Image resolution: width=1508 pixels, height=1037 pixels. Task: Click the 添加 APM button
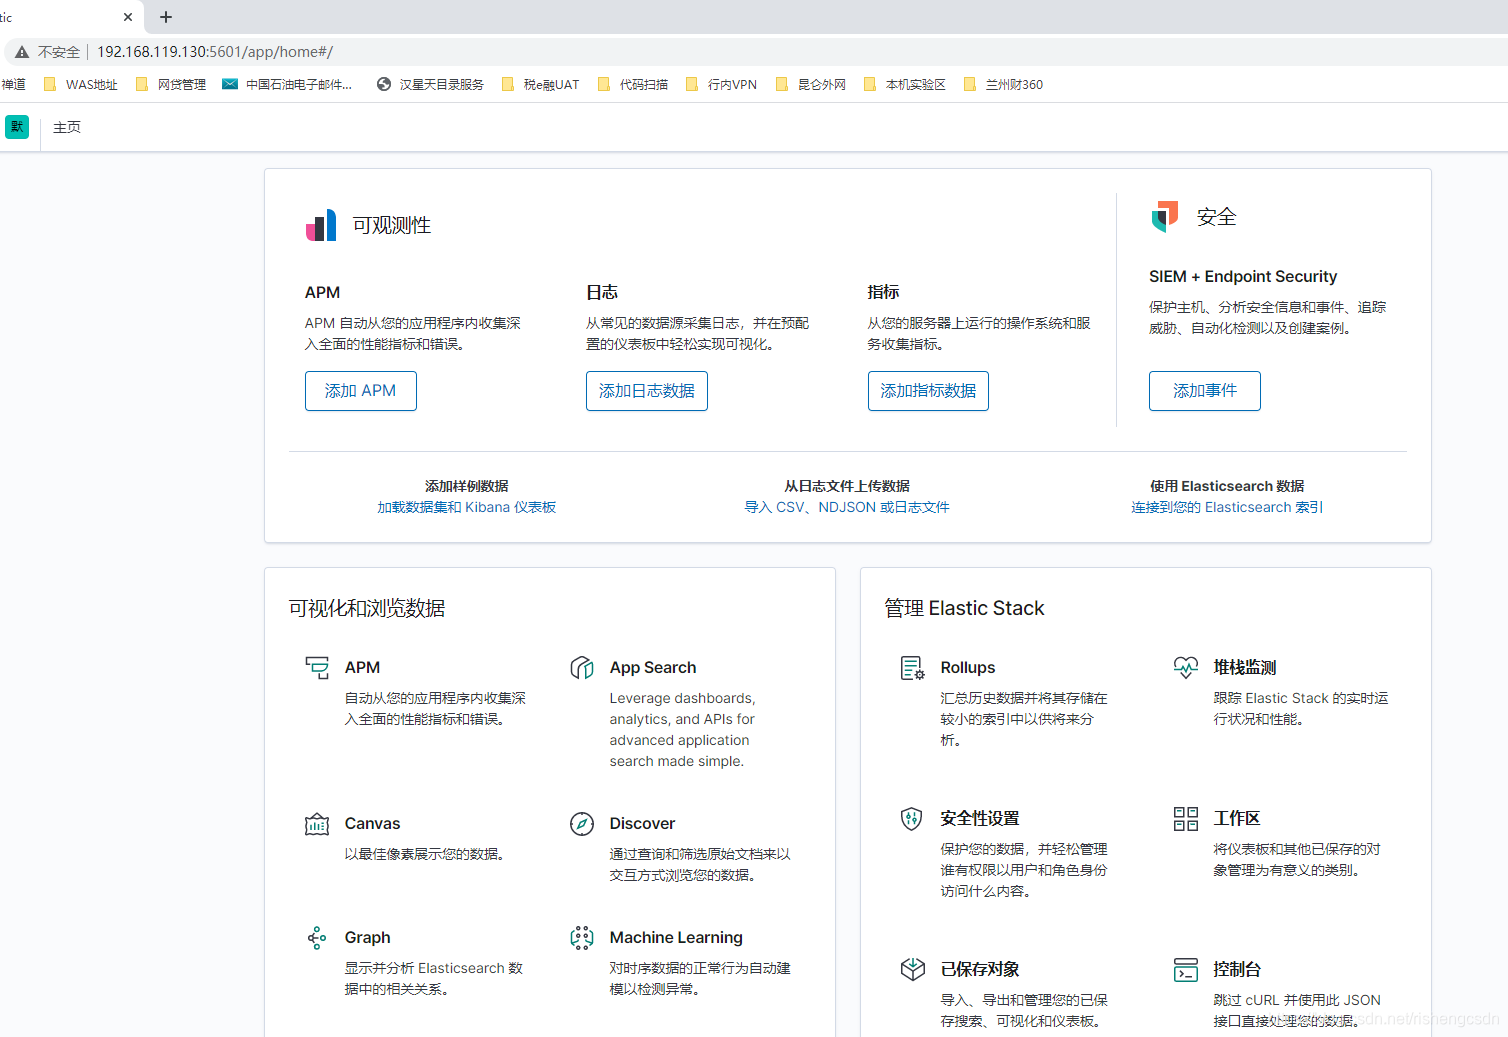click(x=361, y=391)
